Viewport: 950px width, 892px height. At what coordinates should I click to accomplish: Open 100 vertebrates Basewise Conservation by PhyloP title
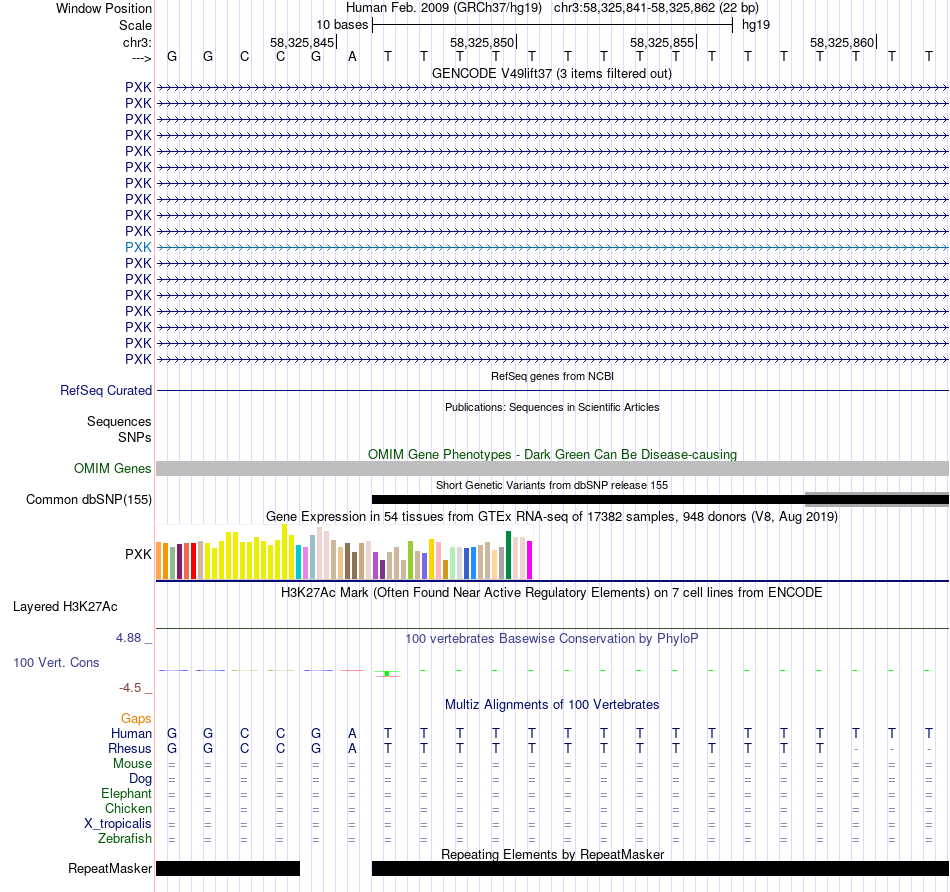pos(552,639)
